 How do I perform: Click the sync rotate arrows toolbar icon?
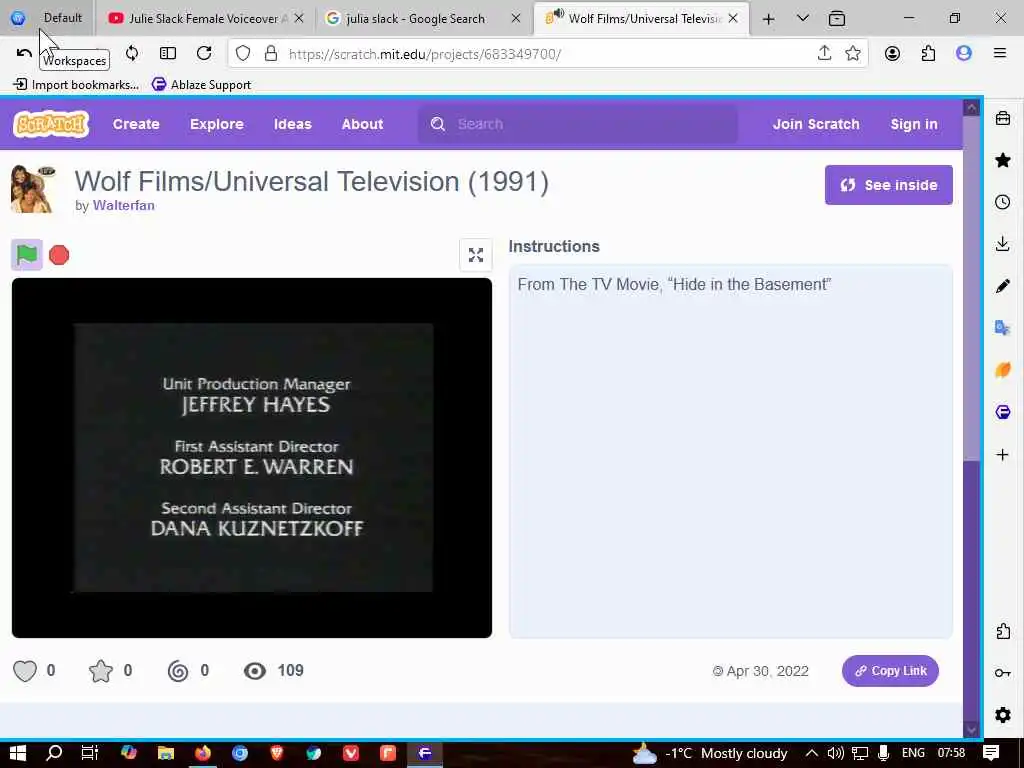pyautogui.click(x=132, y=53)
